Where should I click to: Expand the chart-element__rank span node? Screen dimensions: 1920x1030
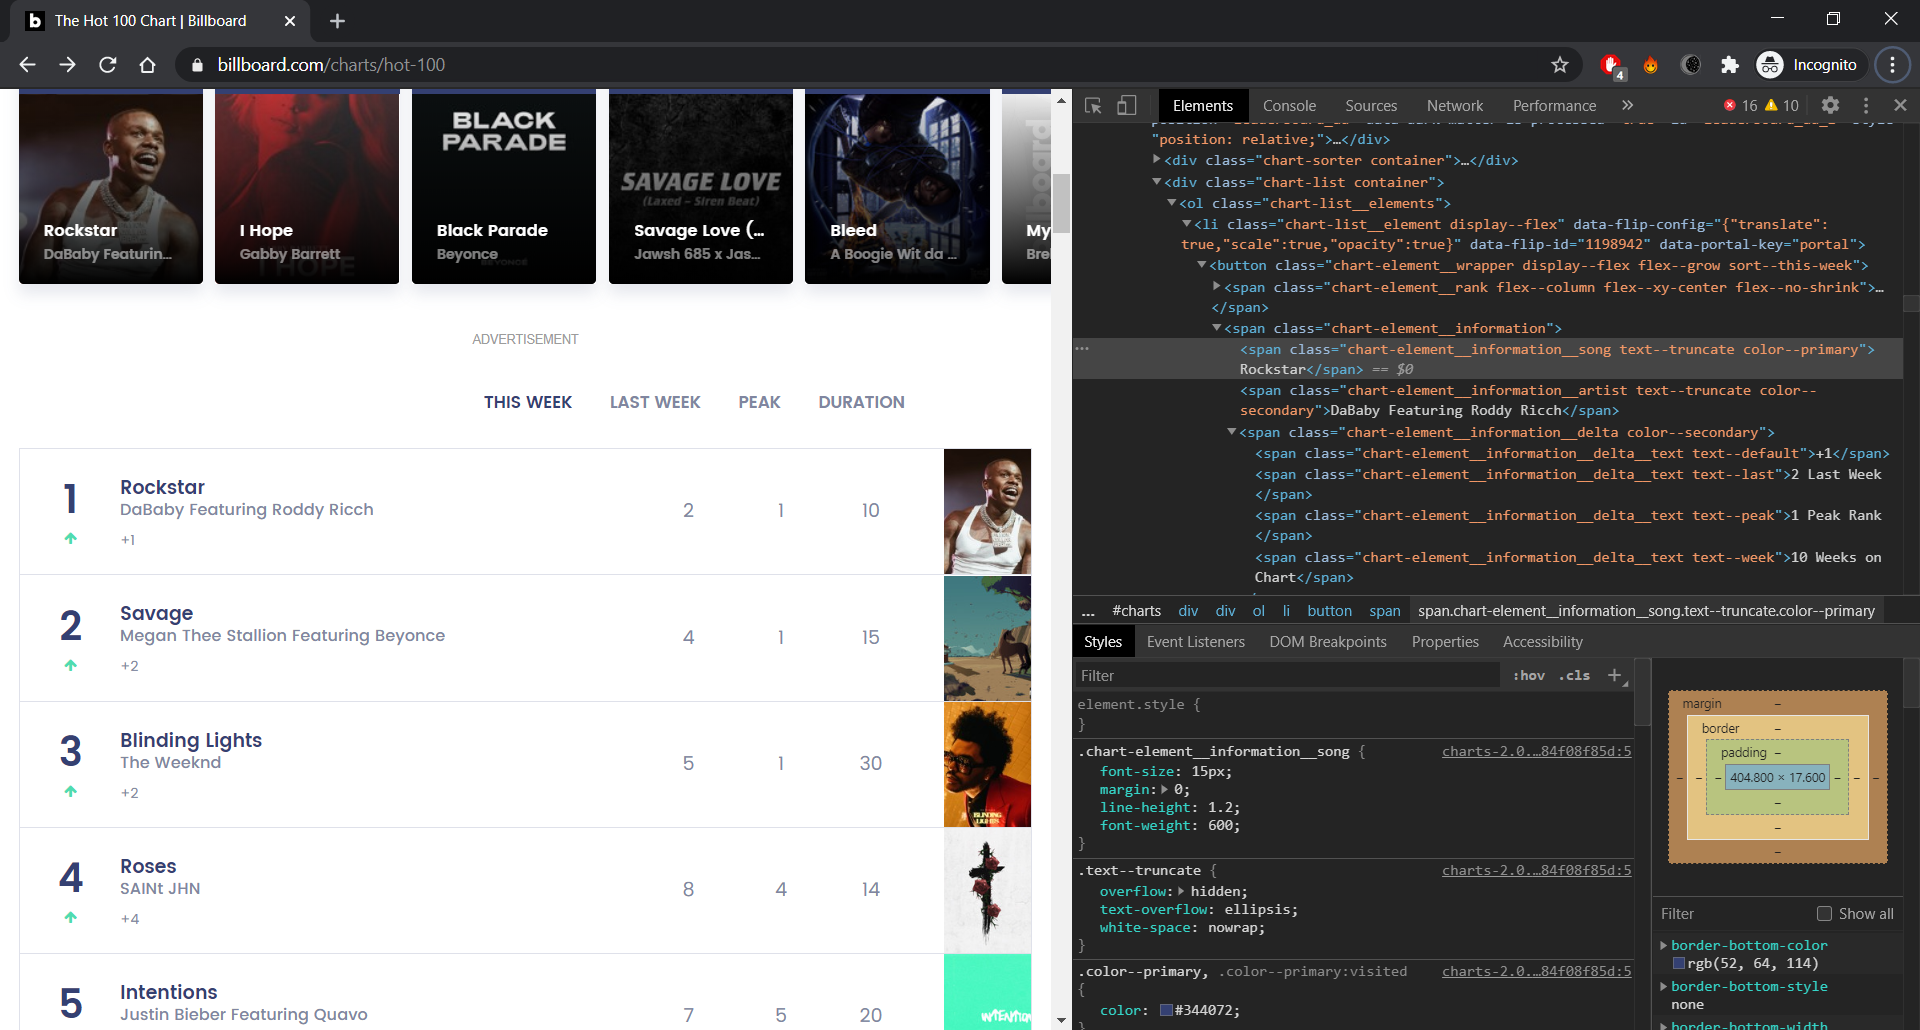point(1215,287)
